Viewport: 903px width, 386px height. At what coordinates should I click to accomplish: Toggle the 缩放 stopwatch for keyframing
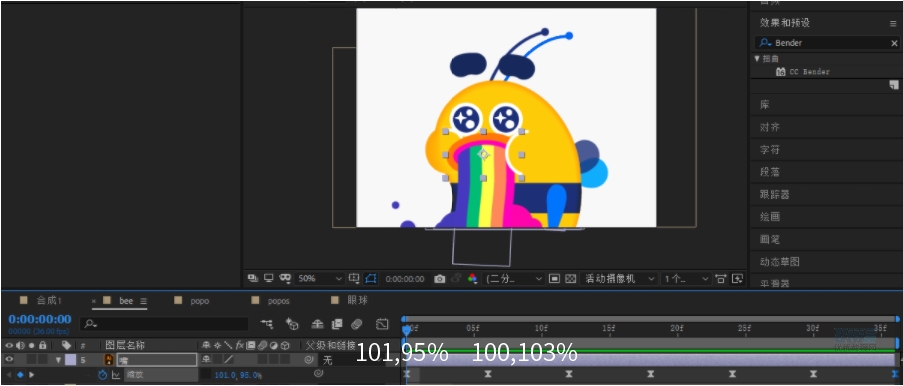pos(103,374)
